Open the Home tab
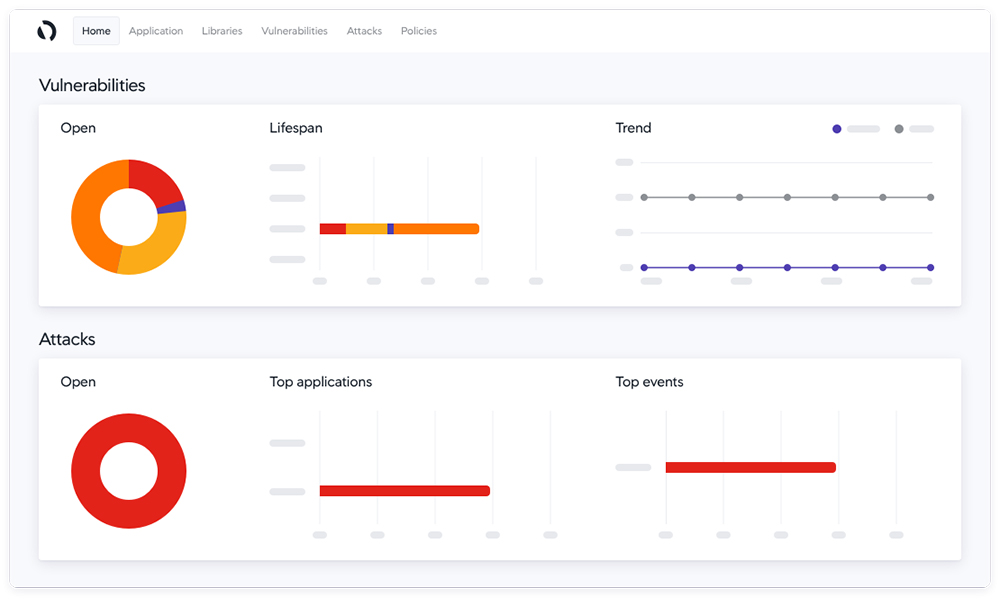 (96, 31)
